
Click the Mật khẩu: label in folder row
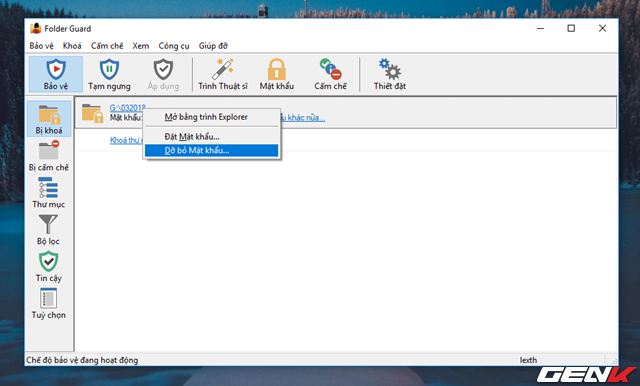(126, 118)
